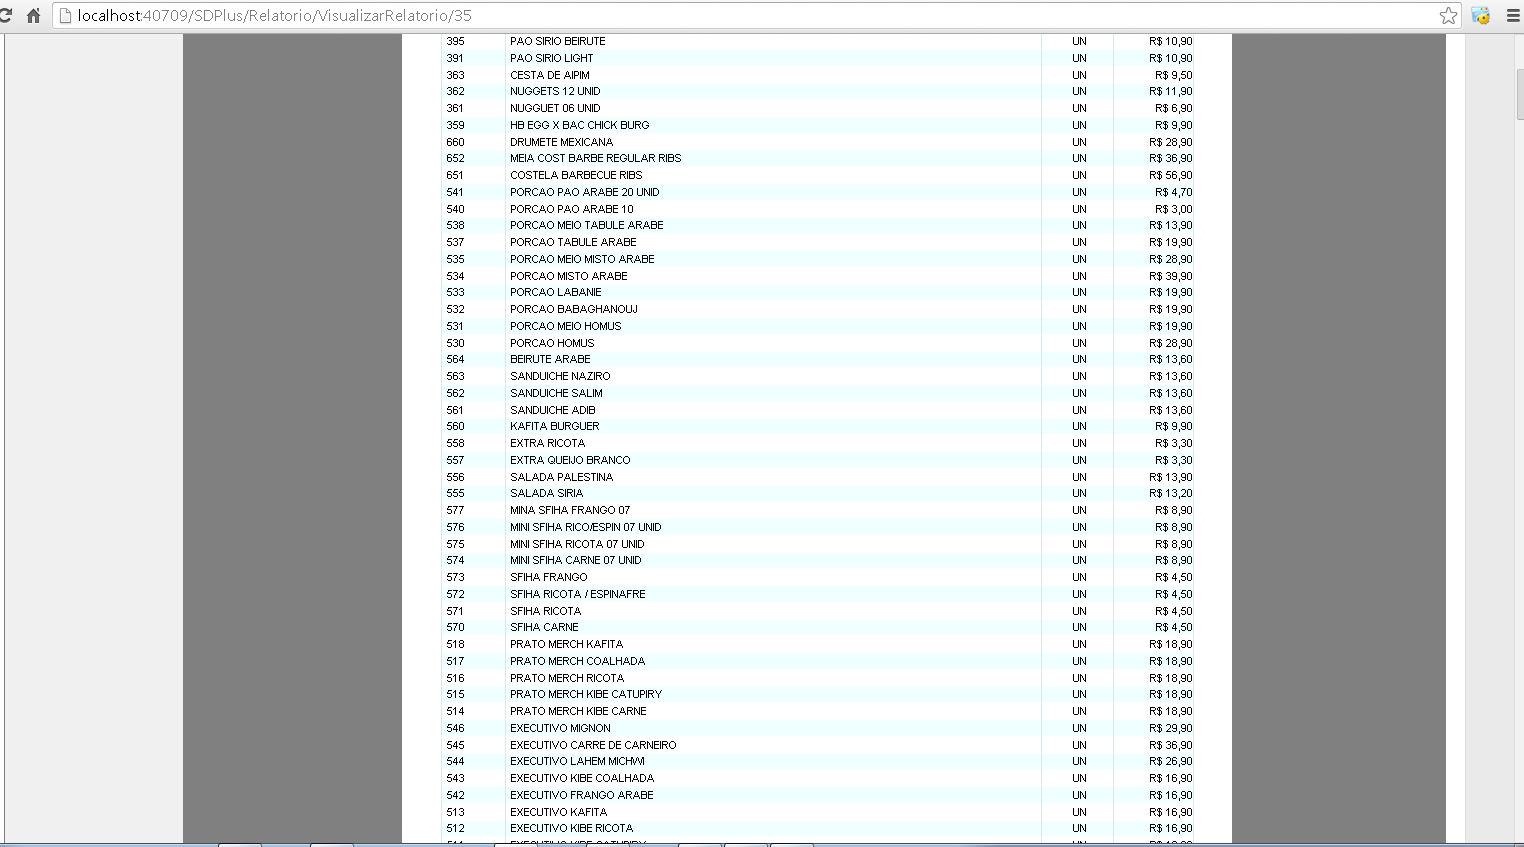Click the R$ 56,90 price cell
The image size is (1524, 847).
point(1172,174)
